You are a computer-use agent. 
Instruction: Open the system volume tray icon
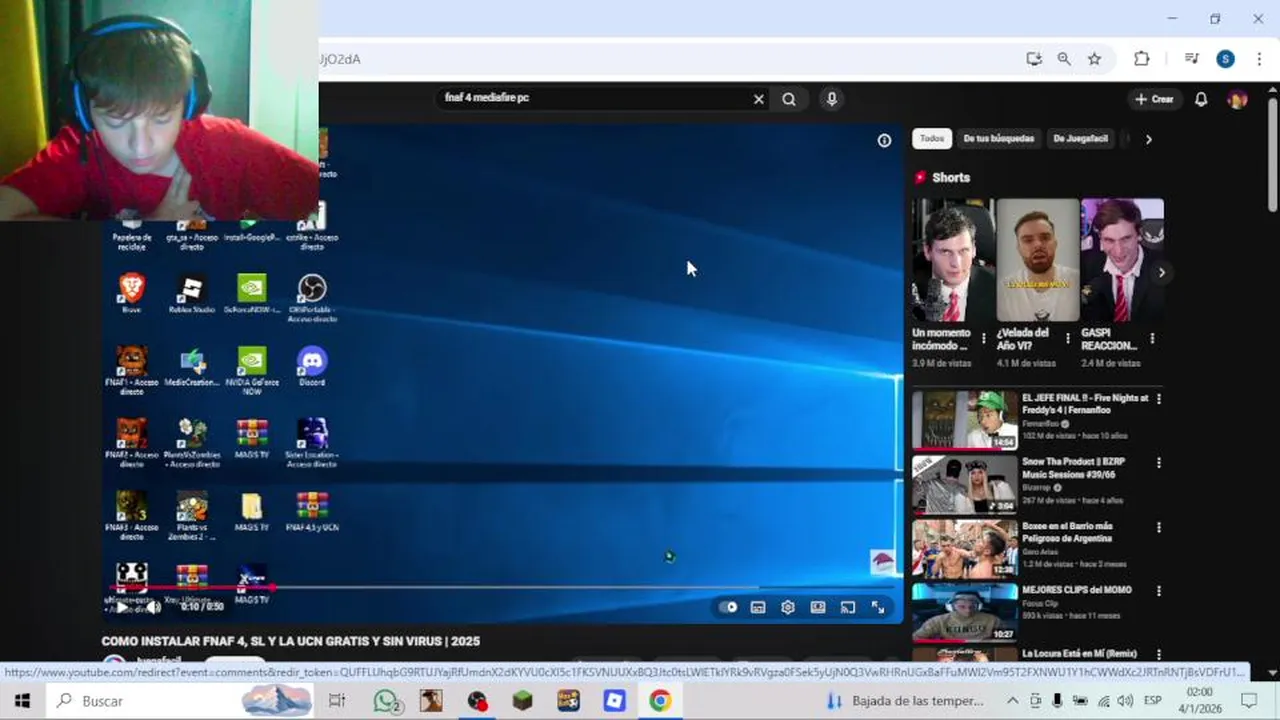coord(1125,701)
